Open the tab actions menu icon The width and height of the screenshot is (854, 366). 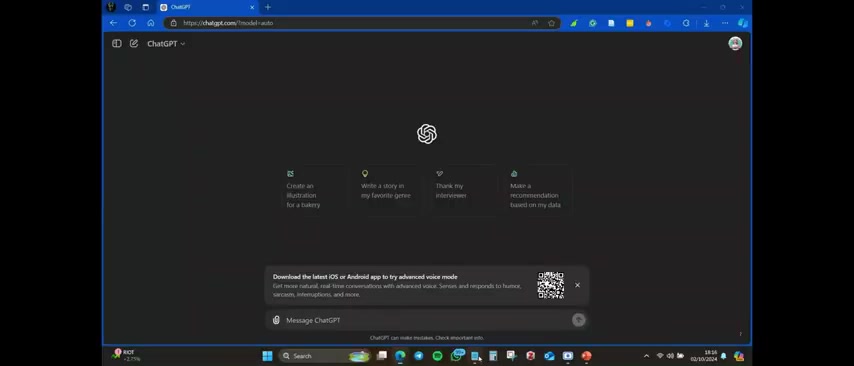(145, 7)
